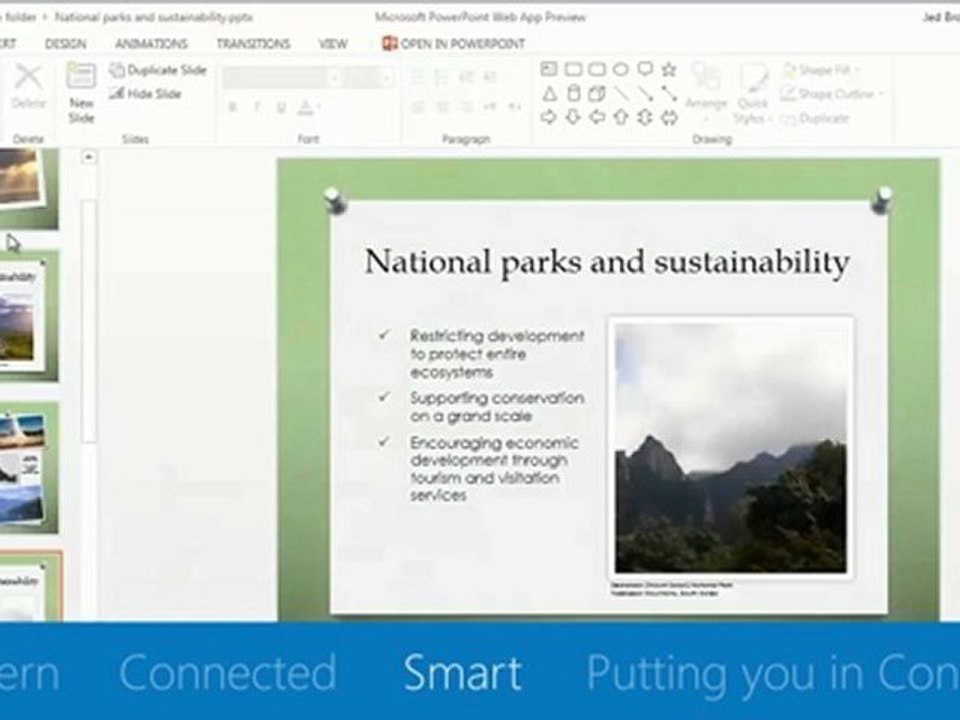This screenshot has height=720, width=960.
Task: Click the slide title National parks and sustainability
Action: click(x=607, y=262)
